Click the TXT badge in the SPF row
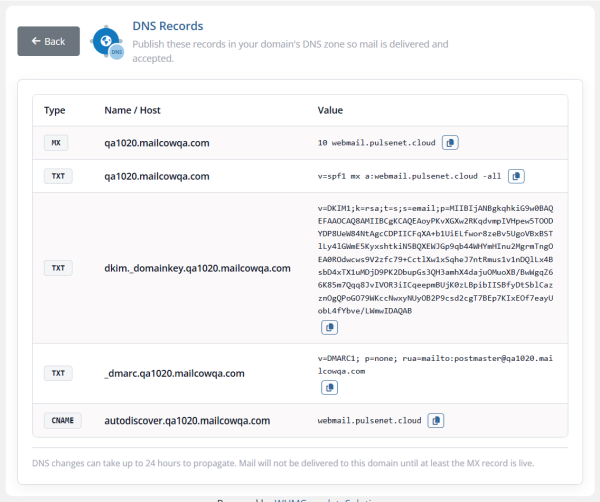 pos(58,176)
